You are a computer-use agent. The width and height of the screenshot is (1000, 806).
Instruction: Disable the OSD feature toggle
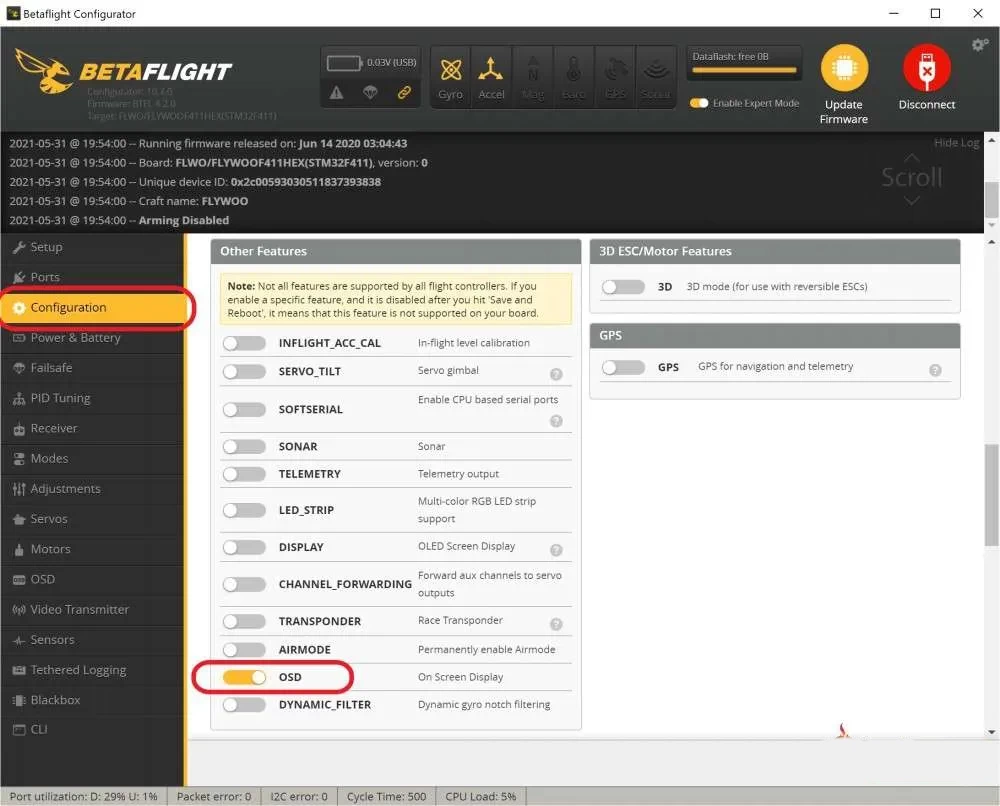tap(244, 677)
